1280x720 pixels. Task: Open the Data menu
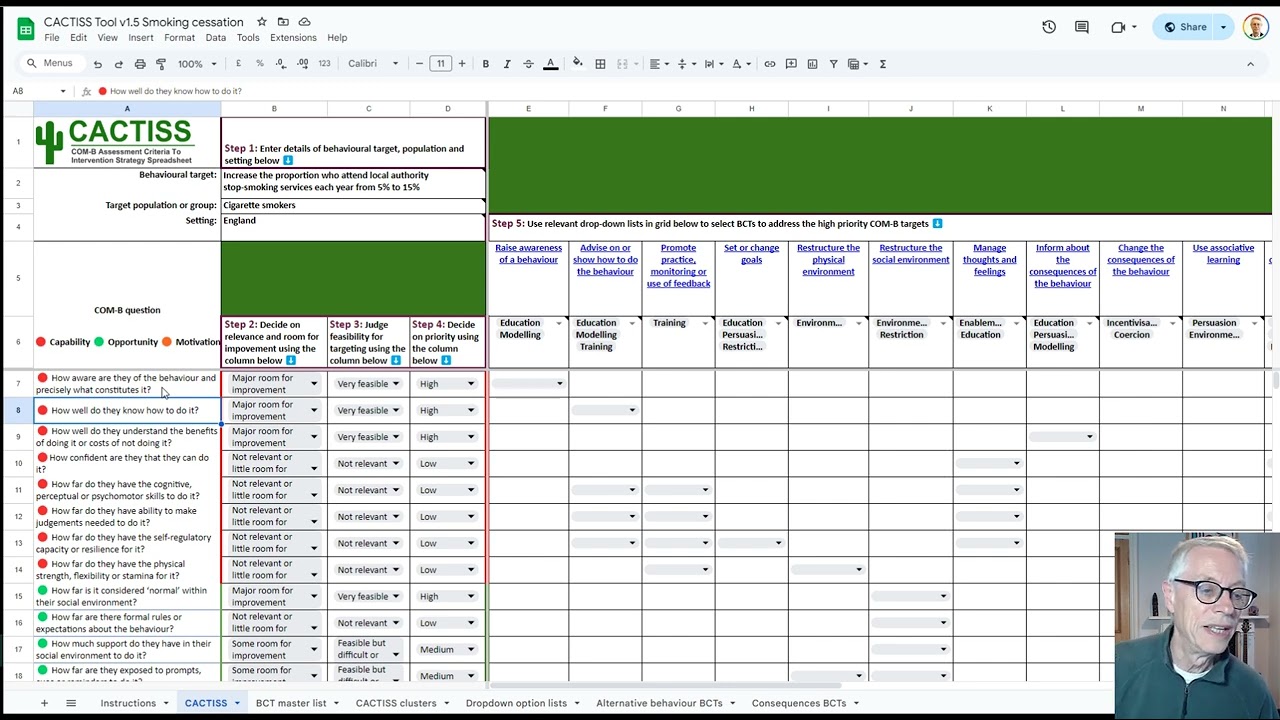click(216, 38)
